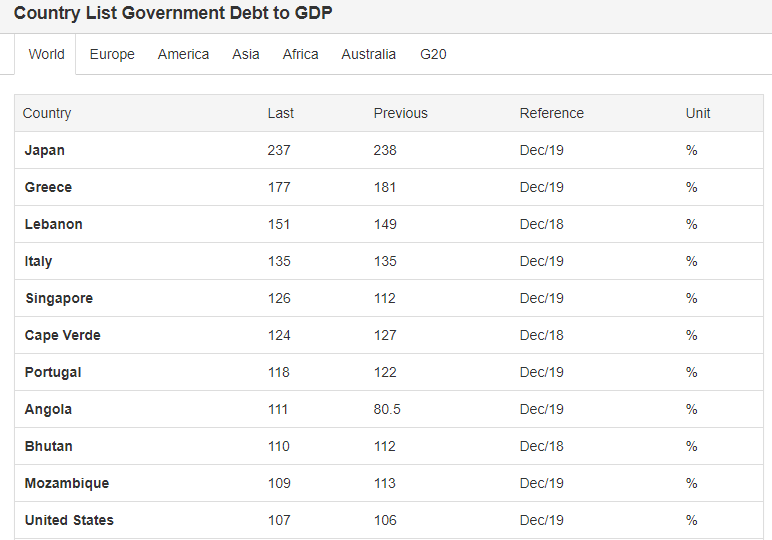Click the Lebanon country link
This screenshot has width=772, height=540.
54,224
